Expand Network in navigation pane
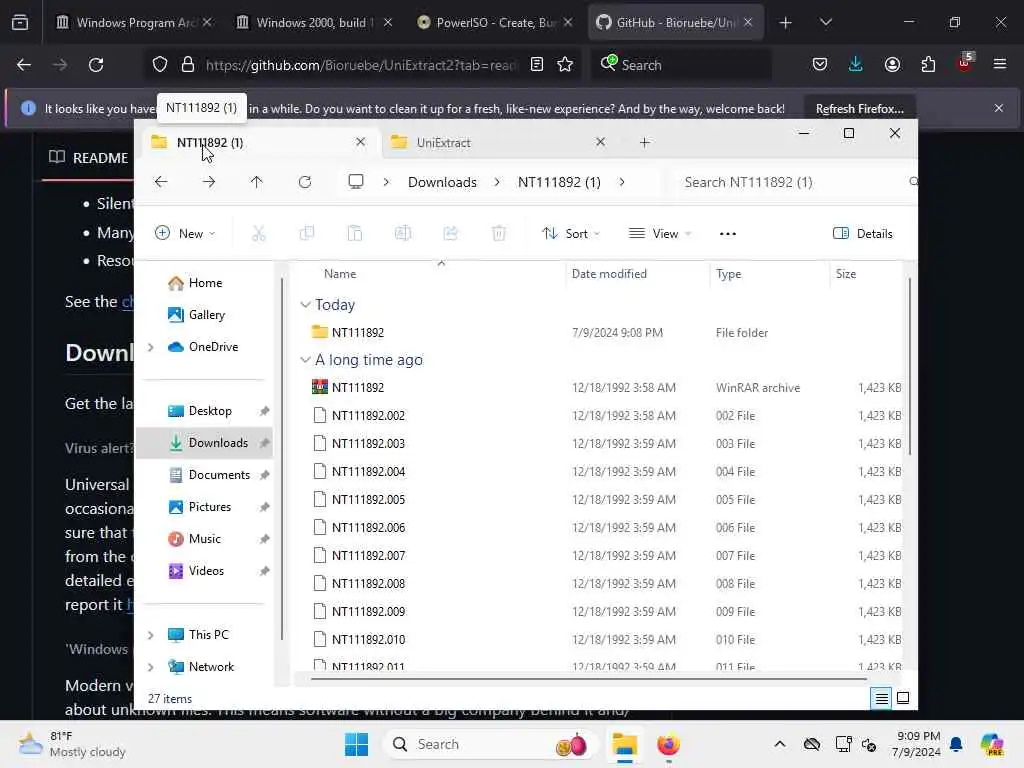 151,667
